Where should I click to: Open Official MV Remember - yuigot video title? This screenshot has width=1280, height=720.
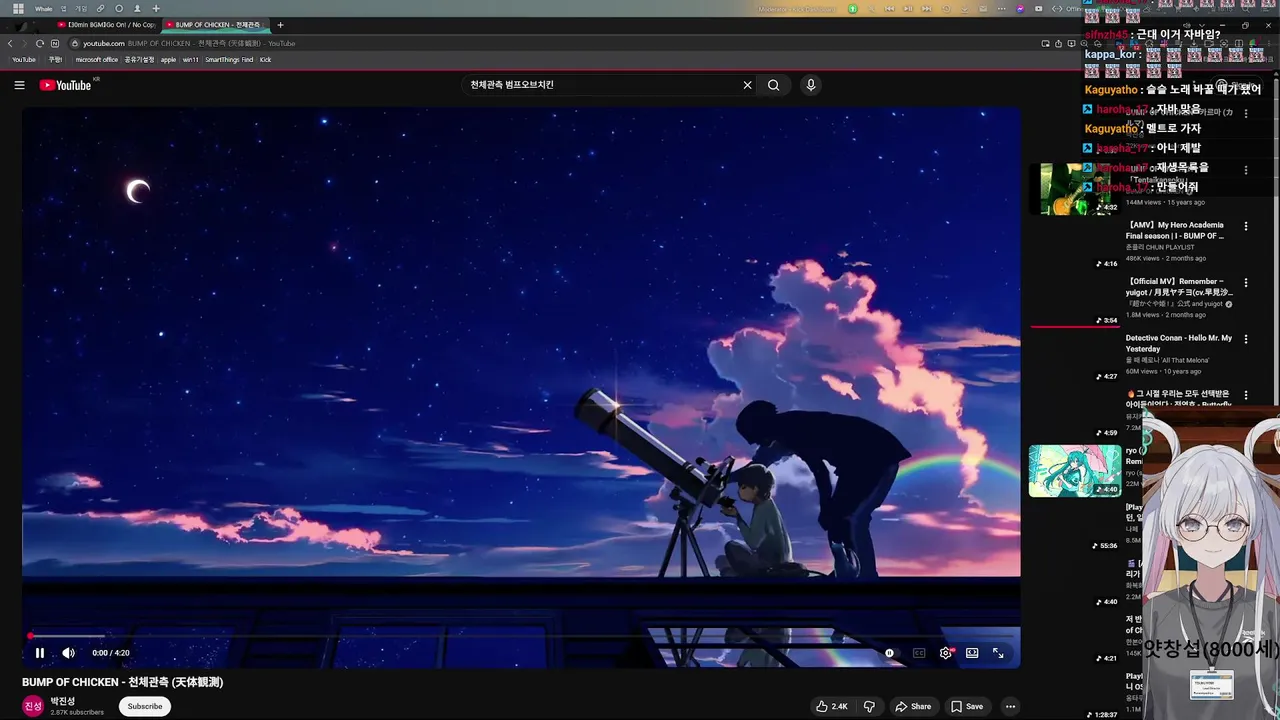1179,287
